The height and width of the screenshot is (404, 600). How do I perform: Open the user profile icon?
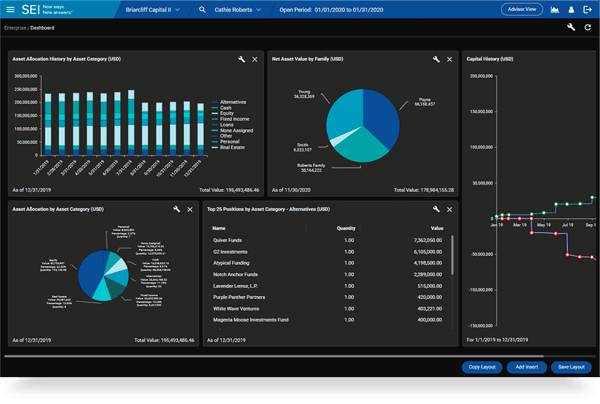(571, 10)
